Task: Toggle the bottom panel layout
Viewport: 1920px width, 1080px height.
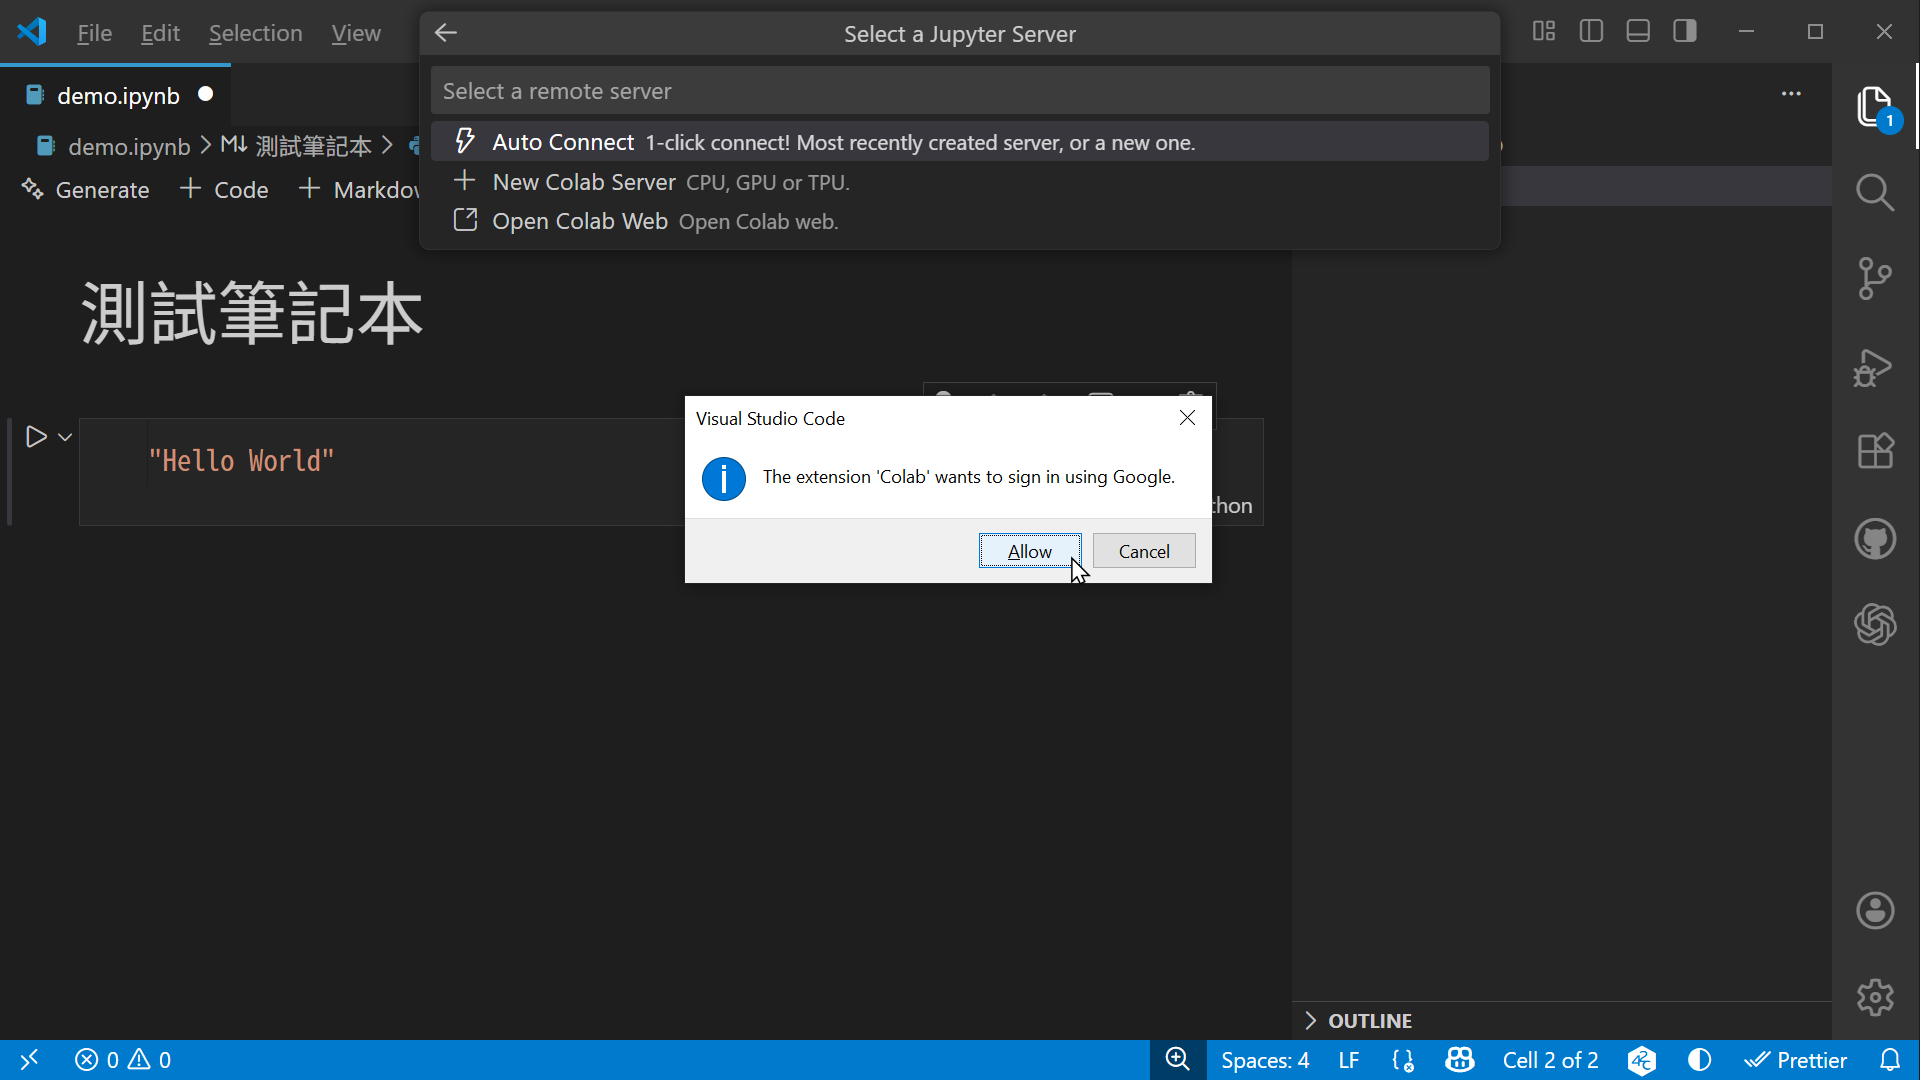Action: coord(1638,32)
